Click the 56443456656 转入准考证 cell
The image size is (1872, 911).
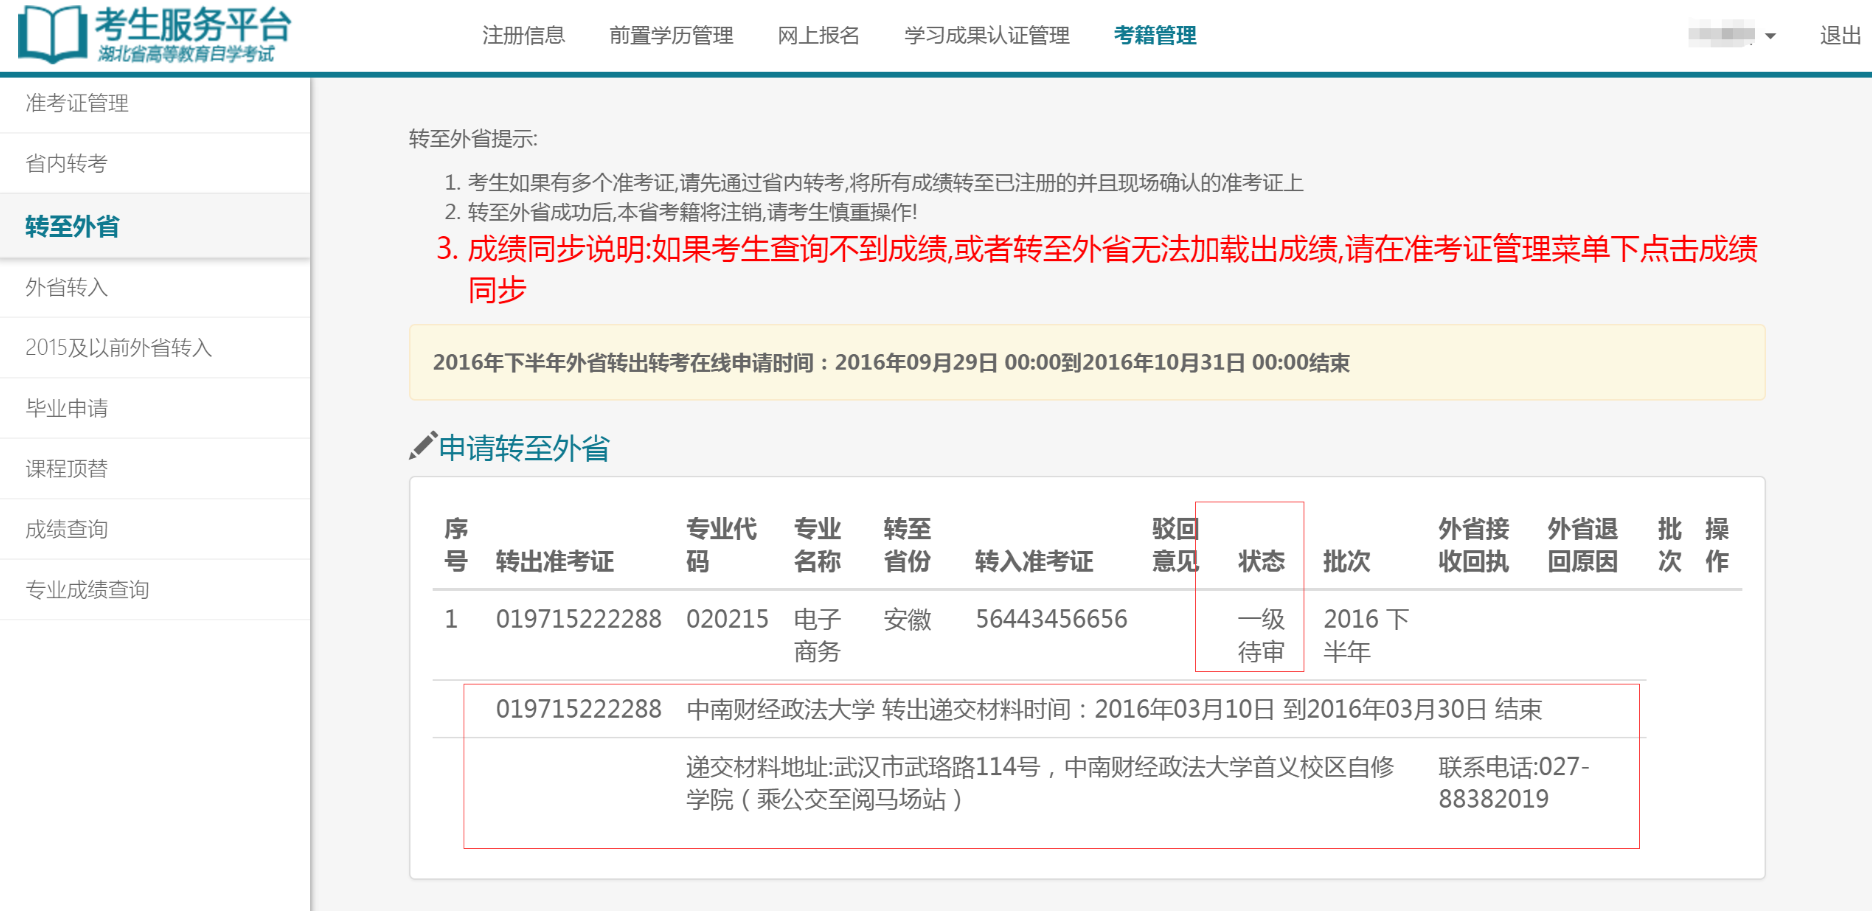click(x=1051, y=619)
